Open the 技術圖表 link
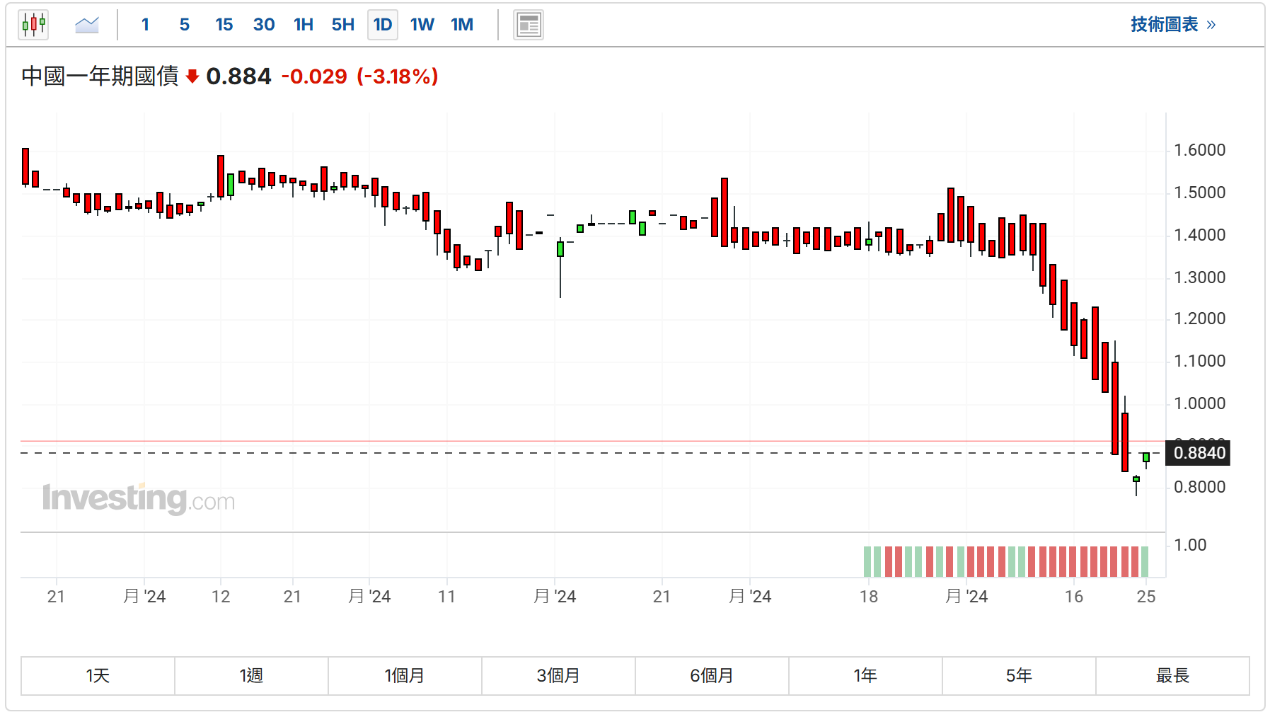The width and height of the screenshot is (1270, 717). pos(1173,24)
